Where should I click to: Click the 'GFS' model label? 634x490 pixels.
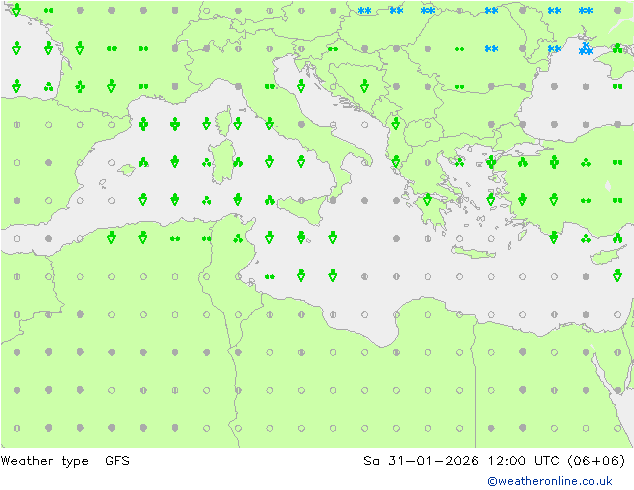[x=117, y=461]
